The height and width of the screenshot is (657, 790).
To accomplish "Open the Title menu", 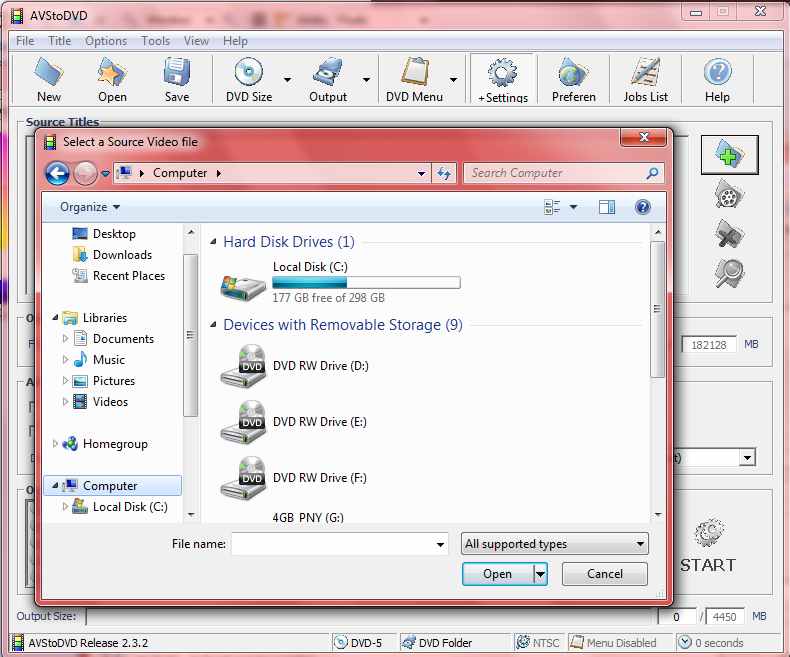I will pos(59,41).
